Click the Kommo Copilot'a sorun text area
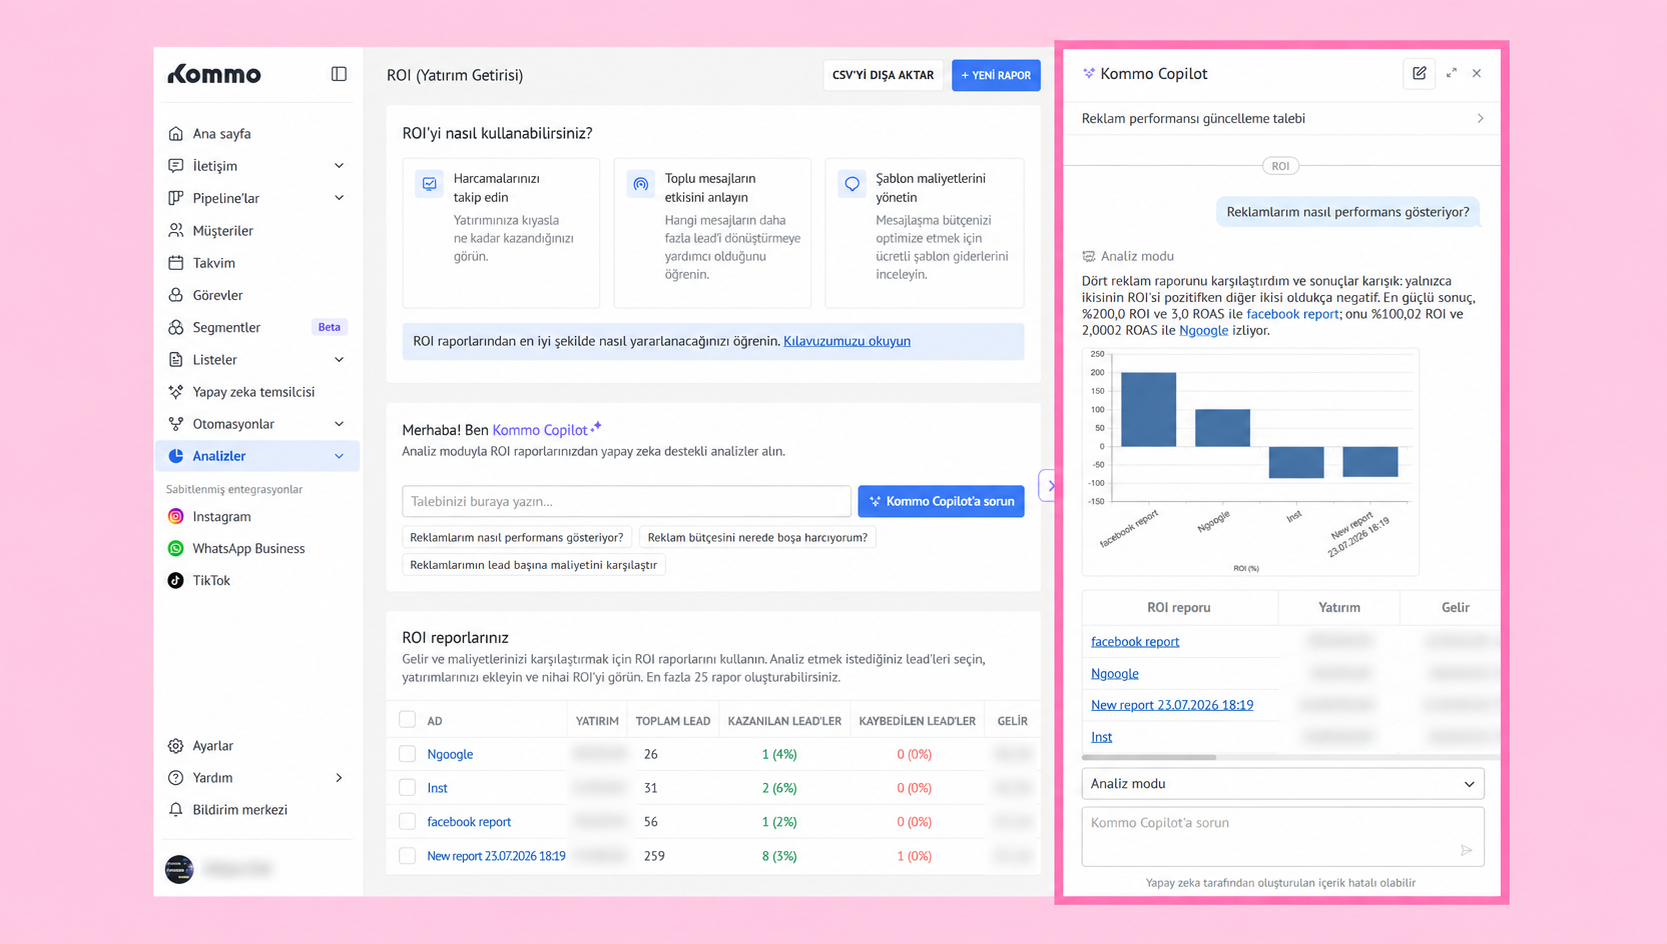The width and height of the screenshot is (1667, 944). [1283, 836]
